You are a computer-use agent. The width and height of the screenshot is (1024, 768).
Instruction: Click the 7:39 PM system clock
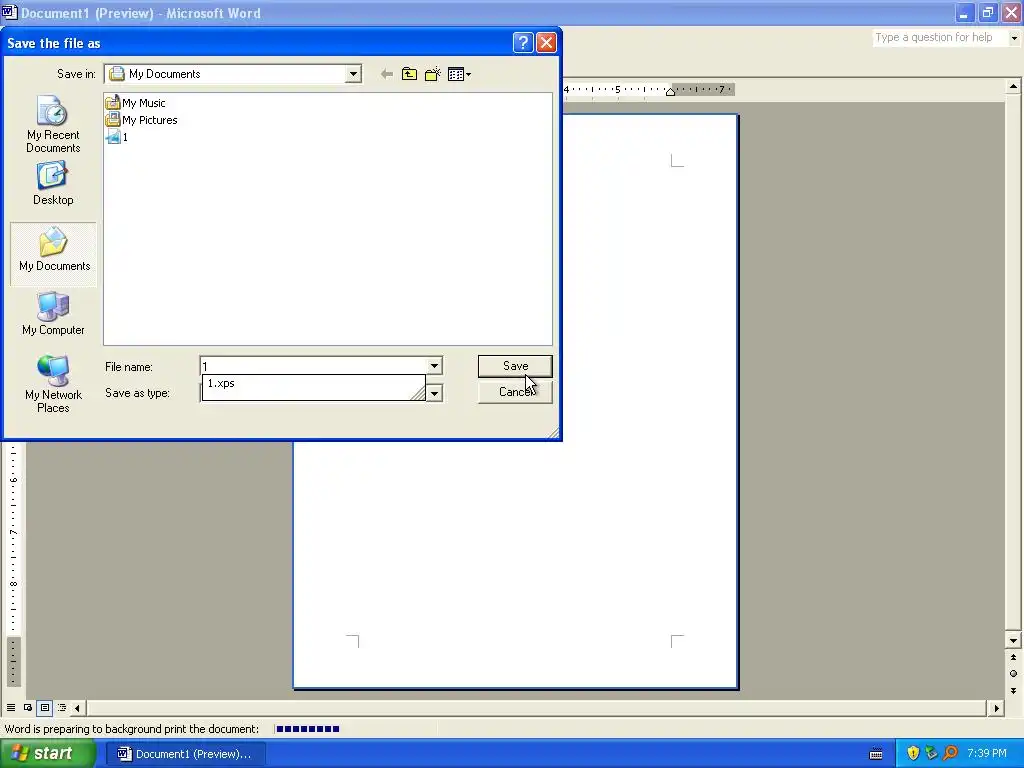click(987, 754)
